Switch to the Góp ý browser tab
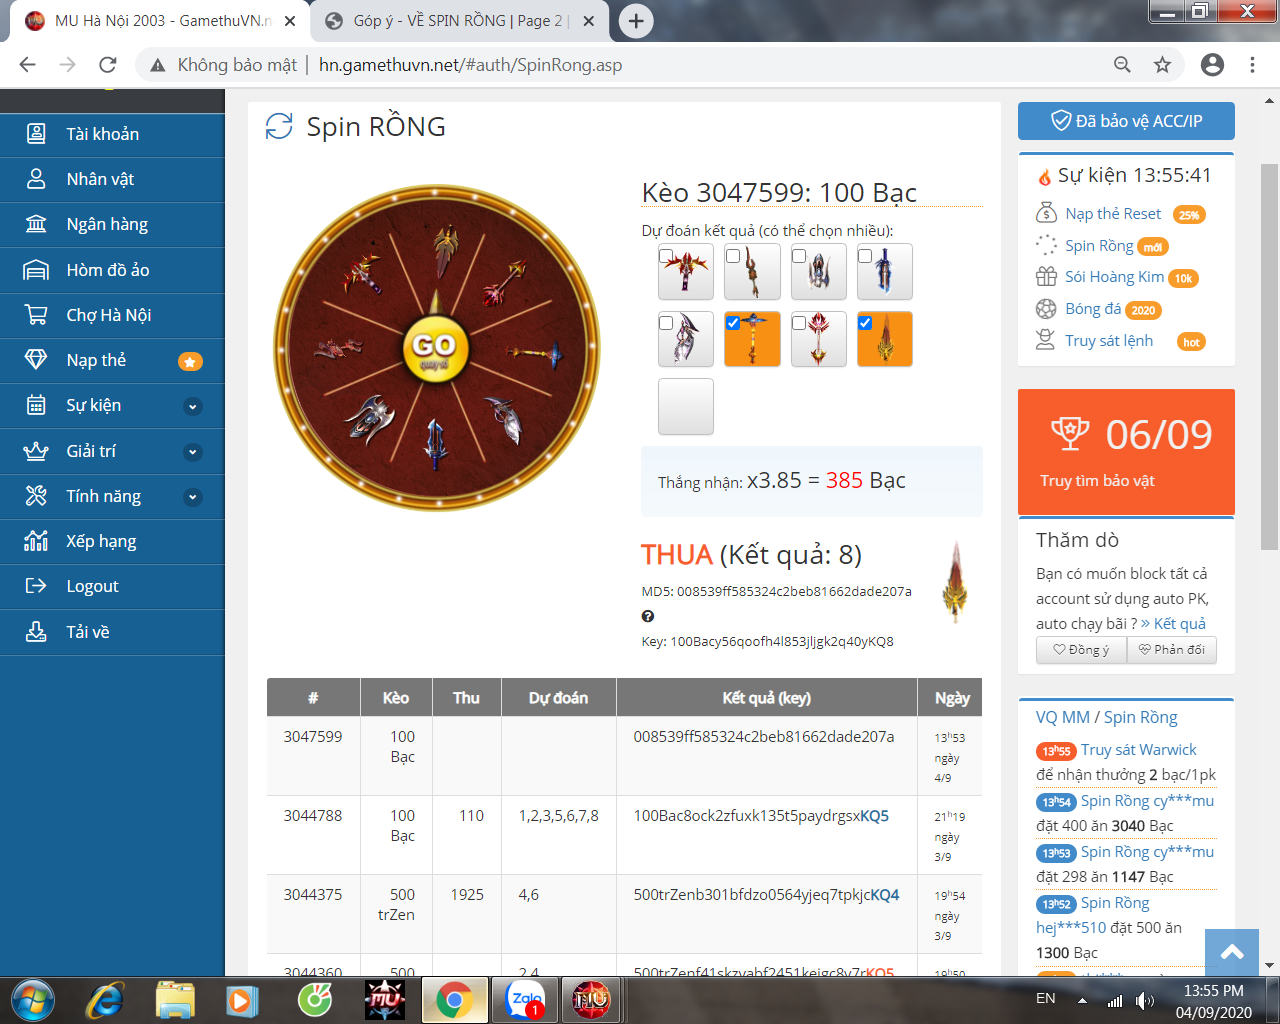Viewport: 1280px width, 1024px height. coord(458,21)
